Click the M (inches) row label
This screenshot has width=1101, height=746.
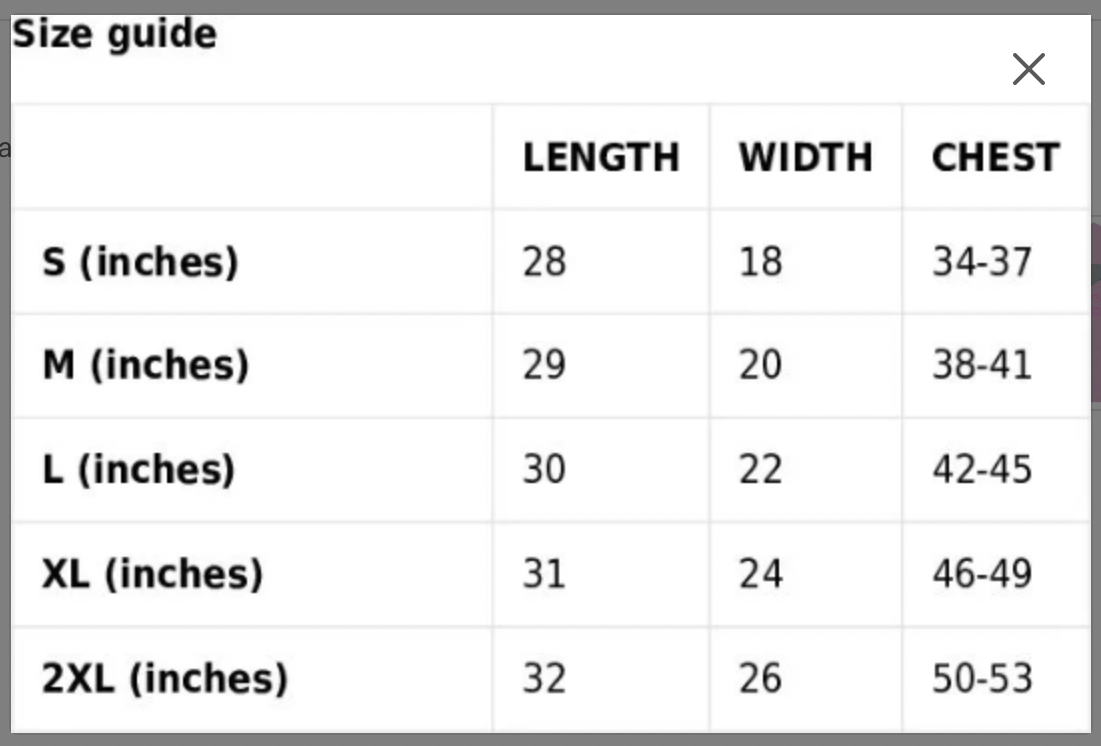(x=145, y=365)
